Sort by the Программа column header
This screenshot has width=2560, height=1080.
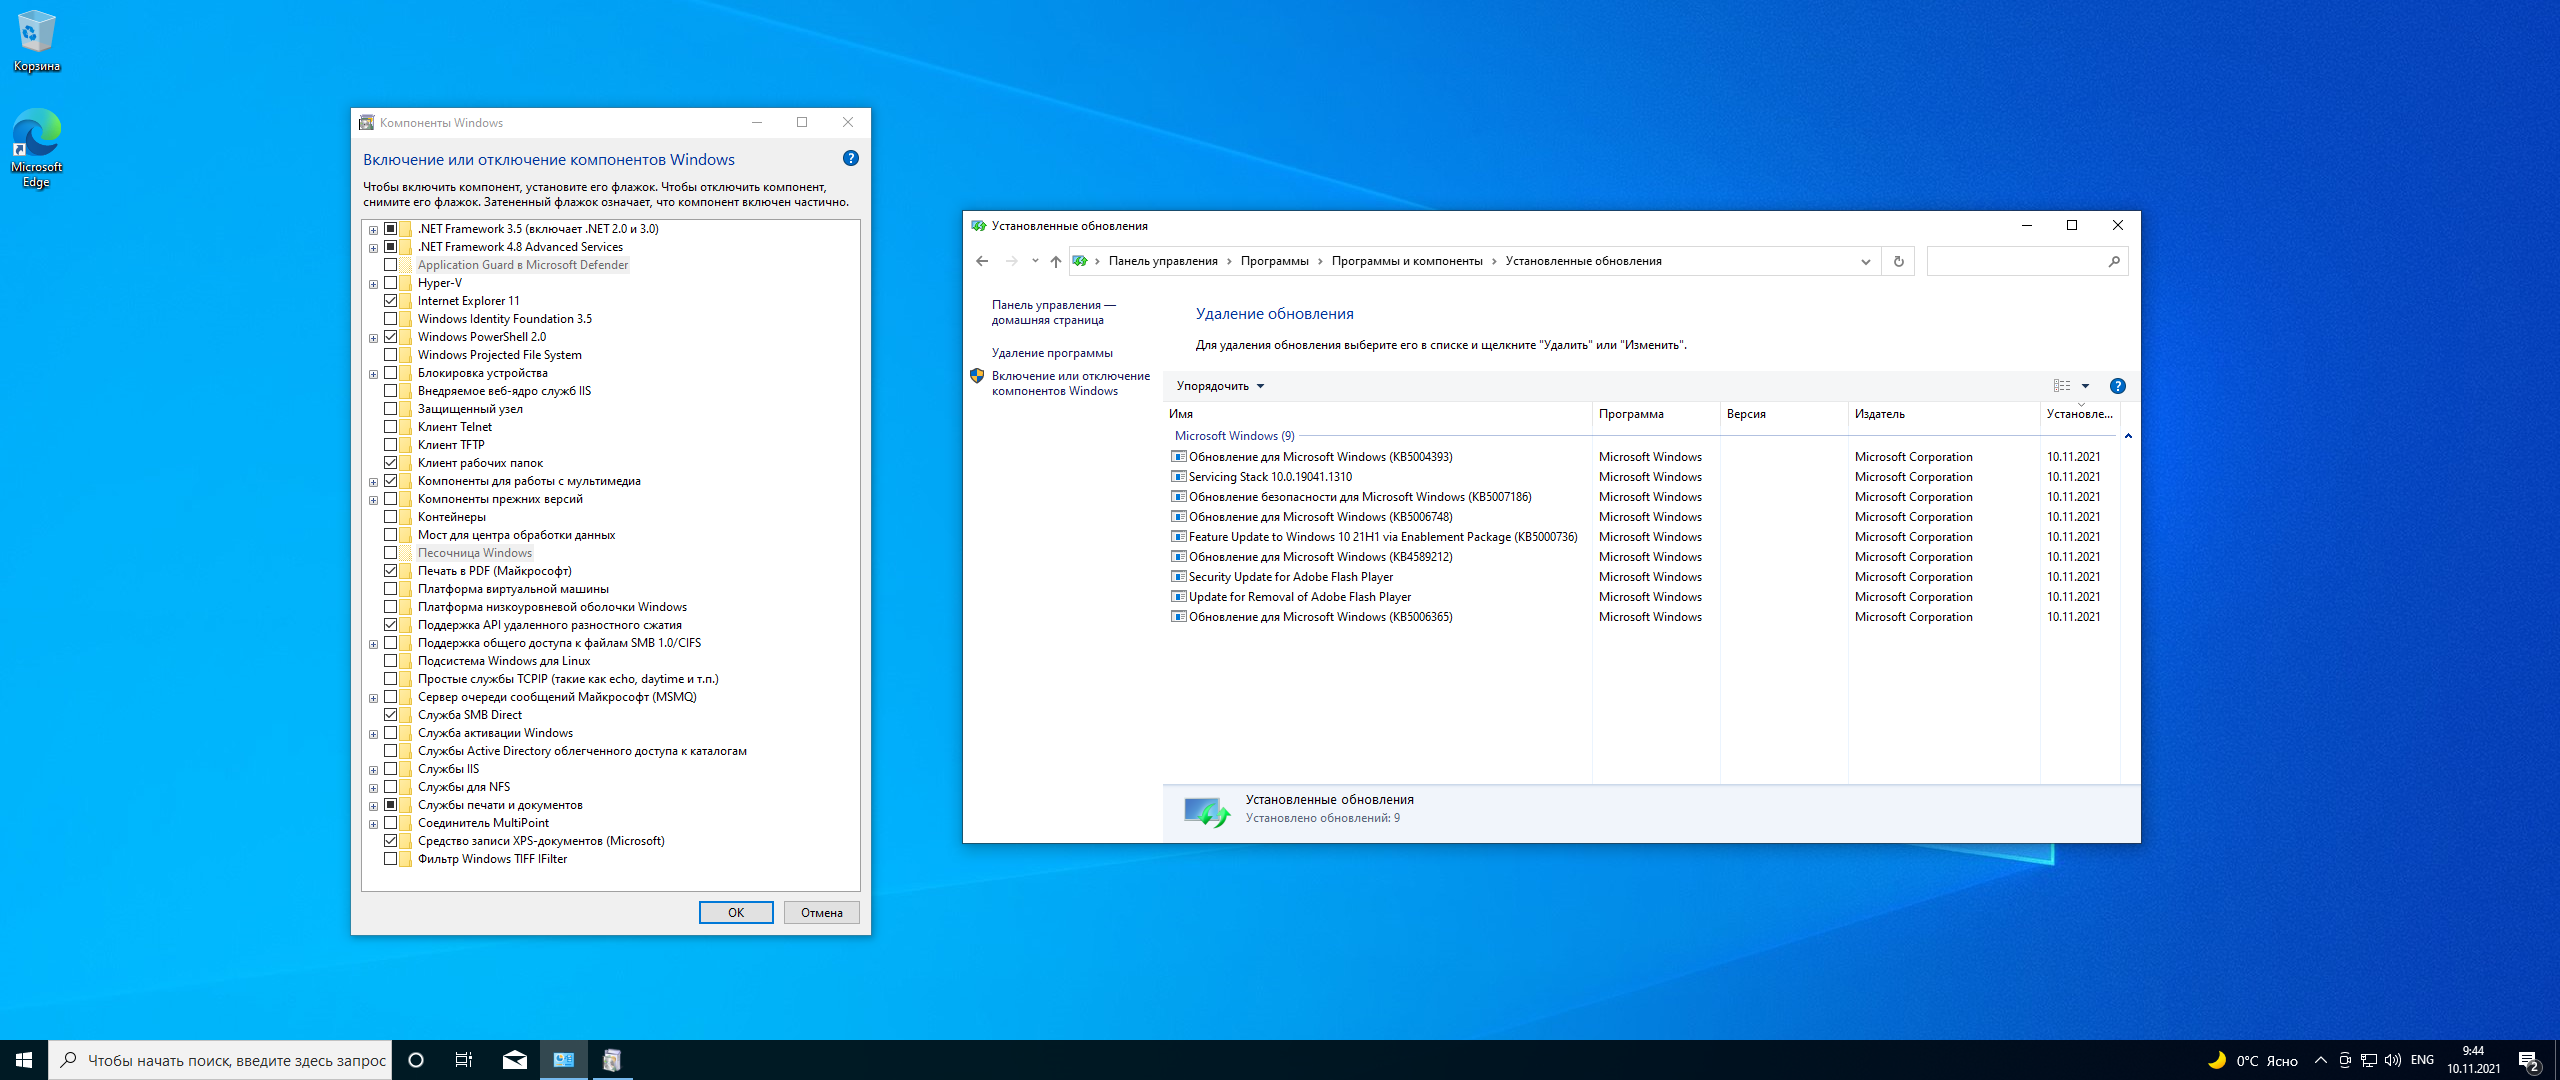coord(1655,414)
